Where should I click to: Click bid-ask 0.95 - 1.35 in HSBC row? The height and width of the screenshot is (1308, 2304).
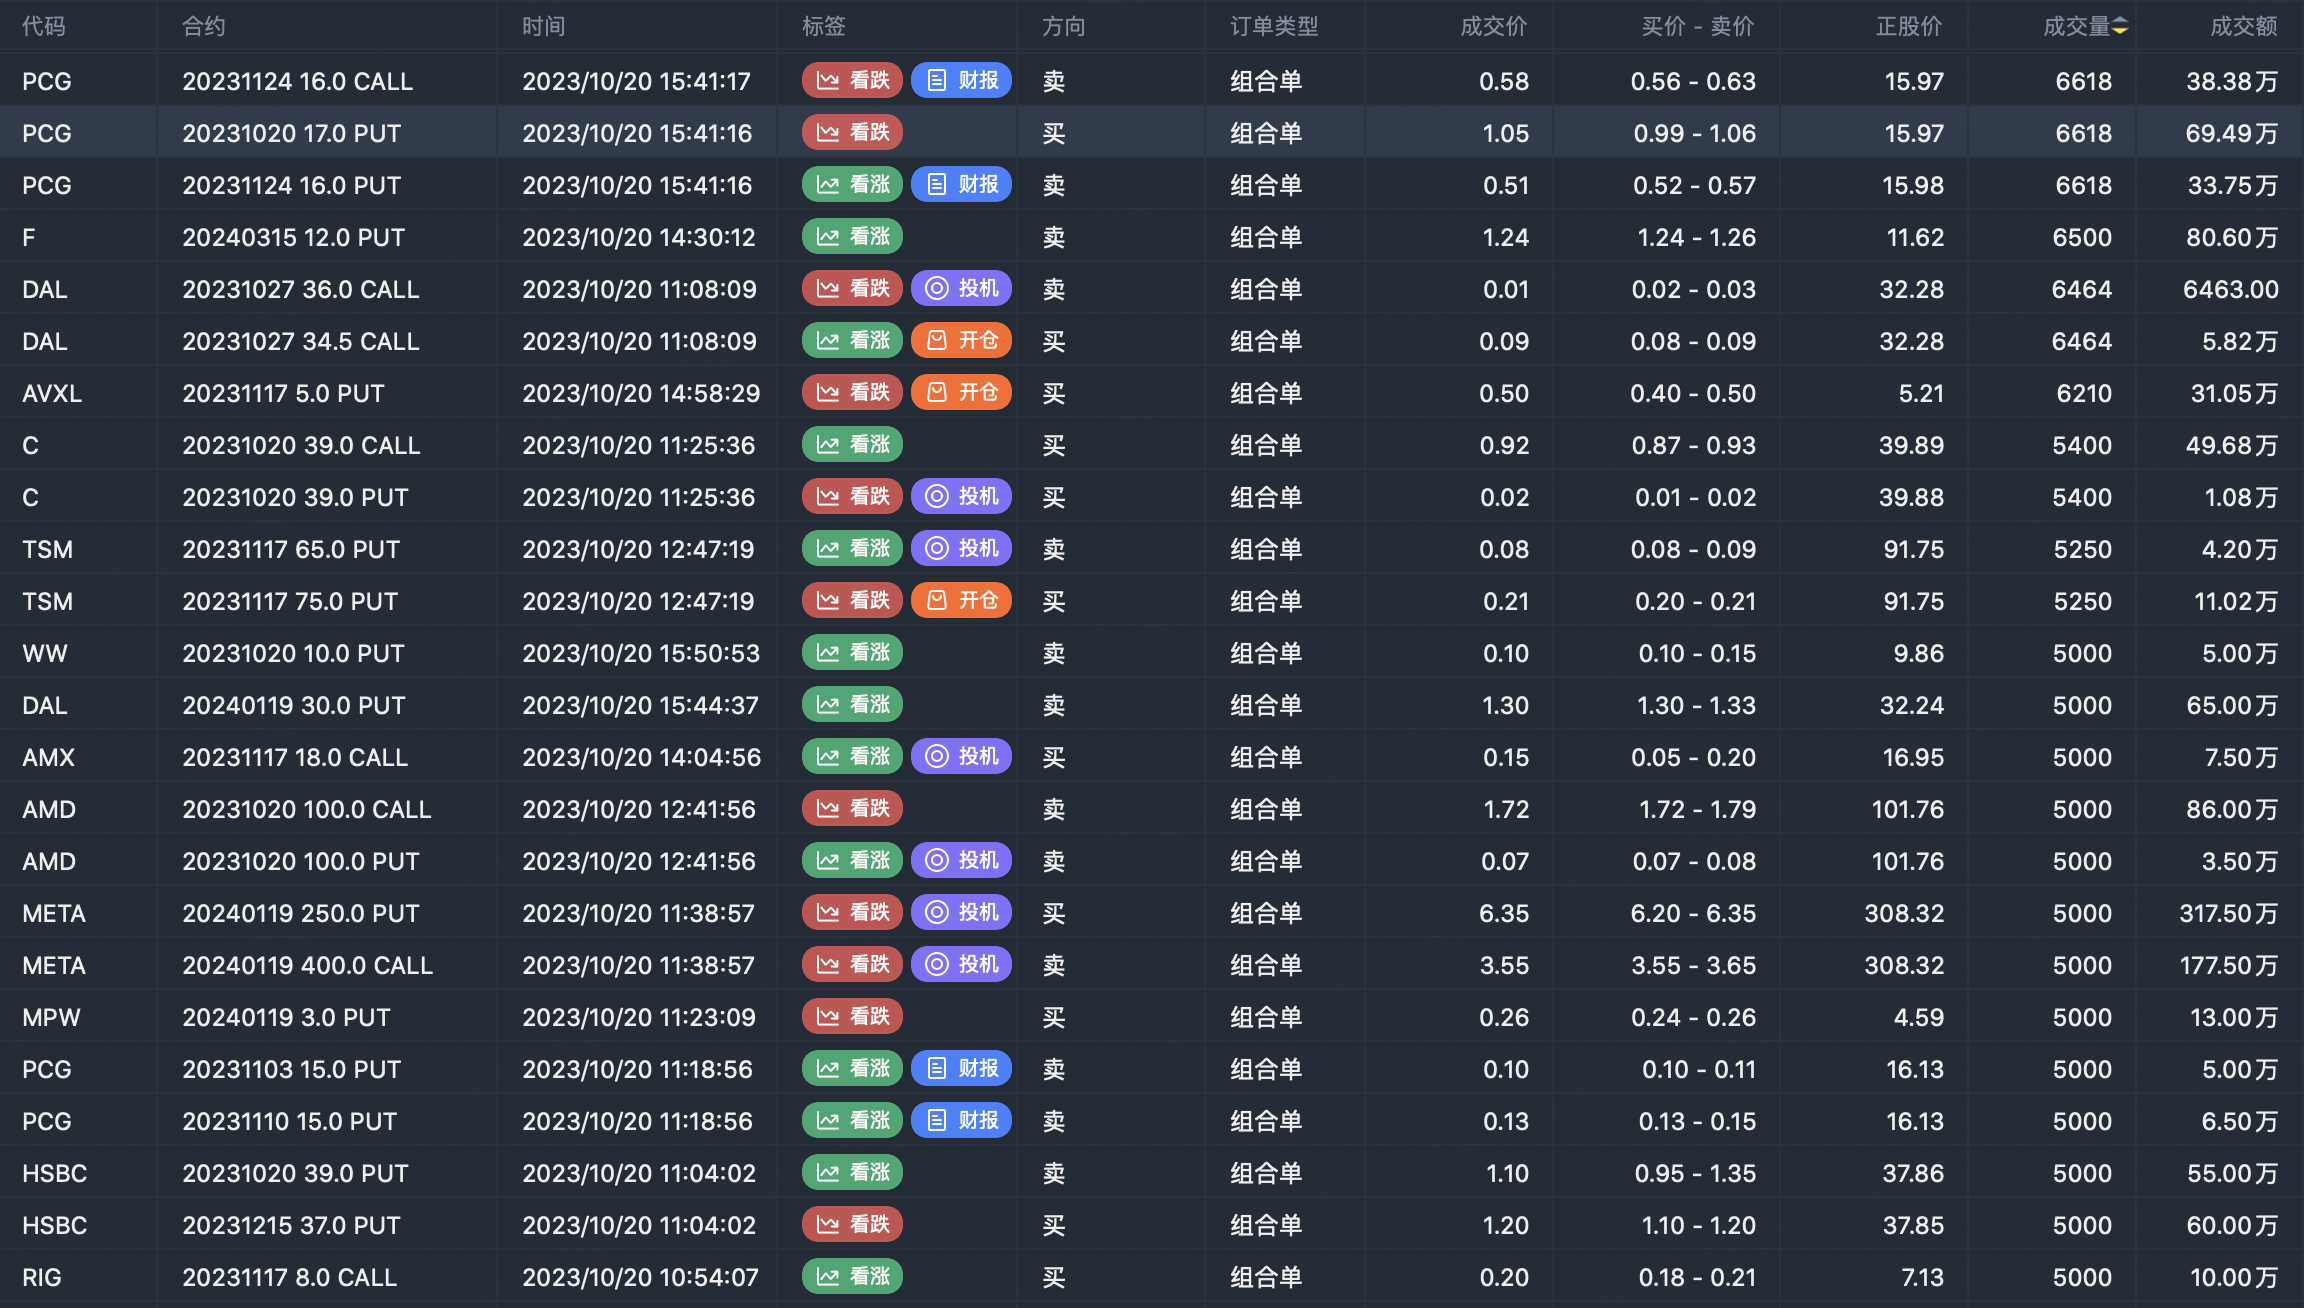(1695, 1173)
